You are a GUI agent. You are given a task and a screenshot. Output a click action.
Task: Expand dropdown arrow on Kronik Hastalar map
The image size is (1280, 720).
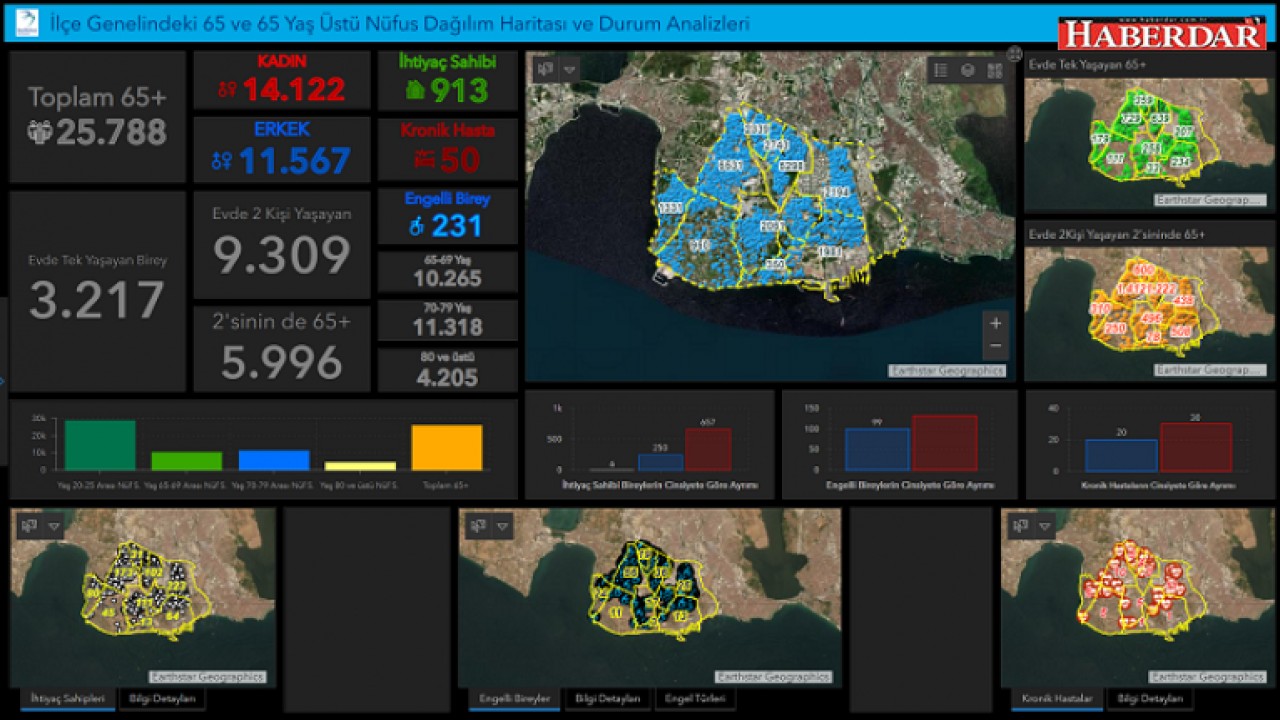(1045, 525)
